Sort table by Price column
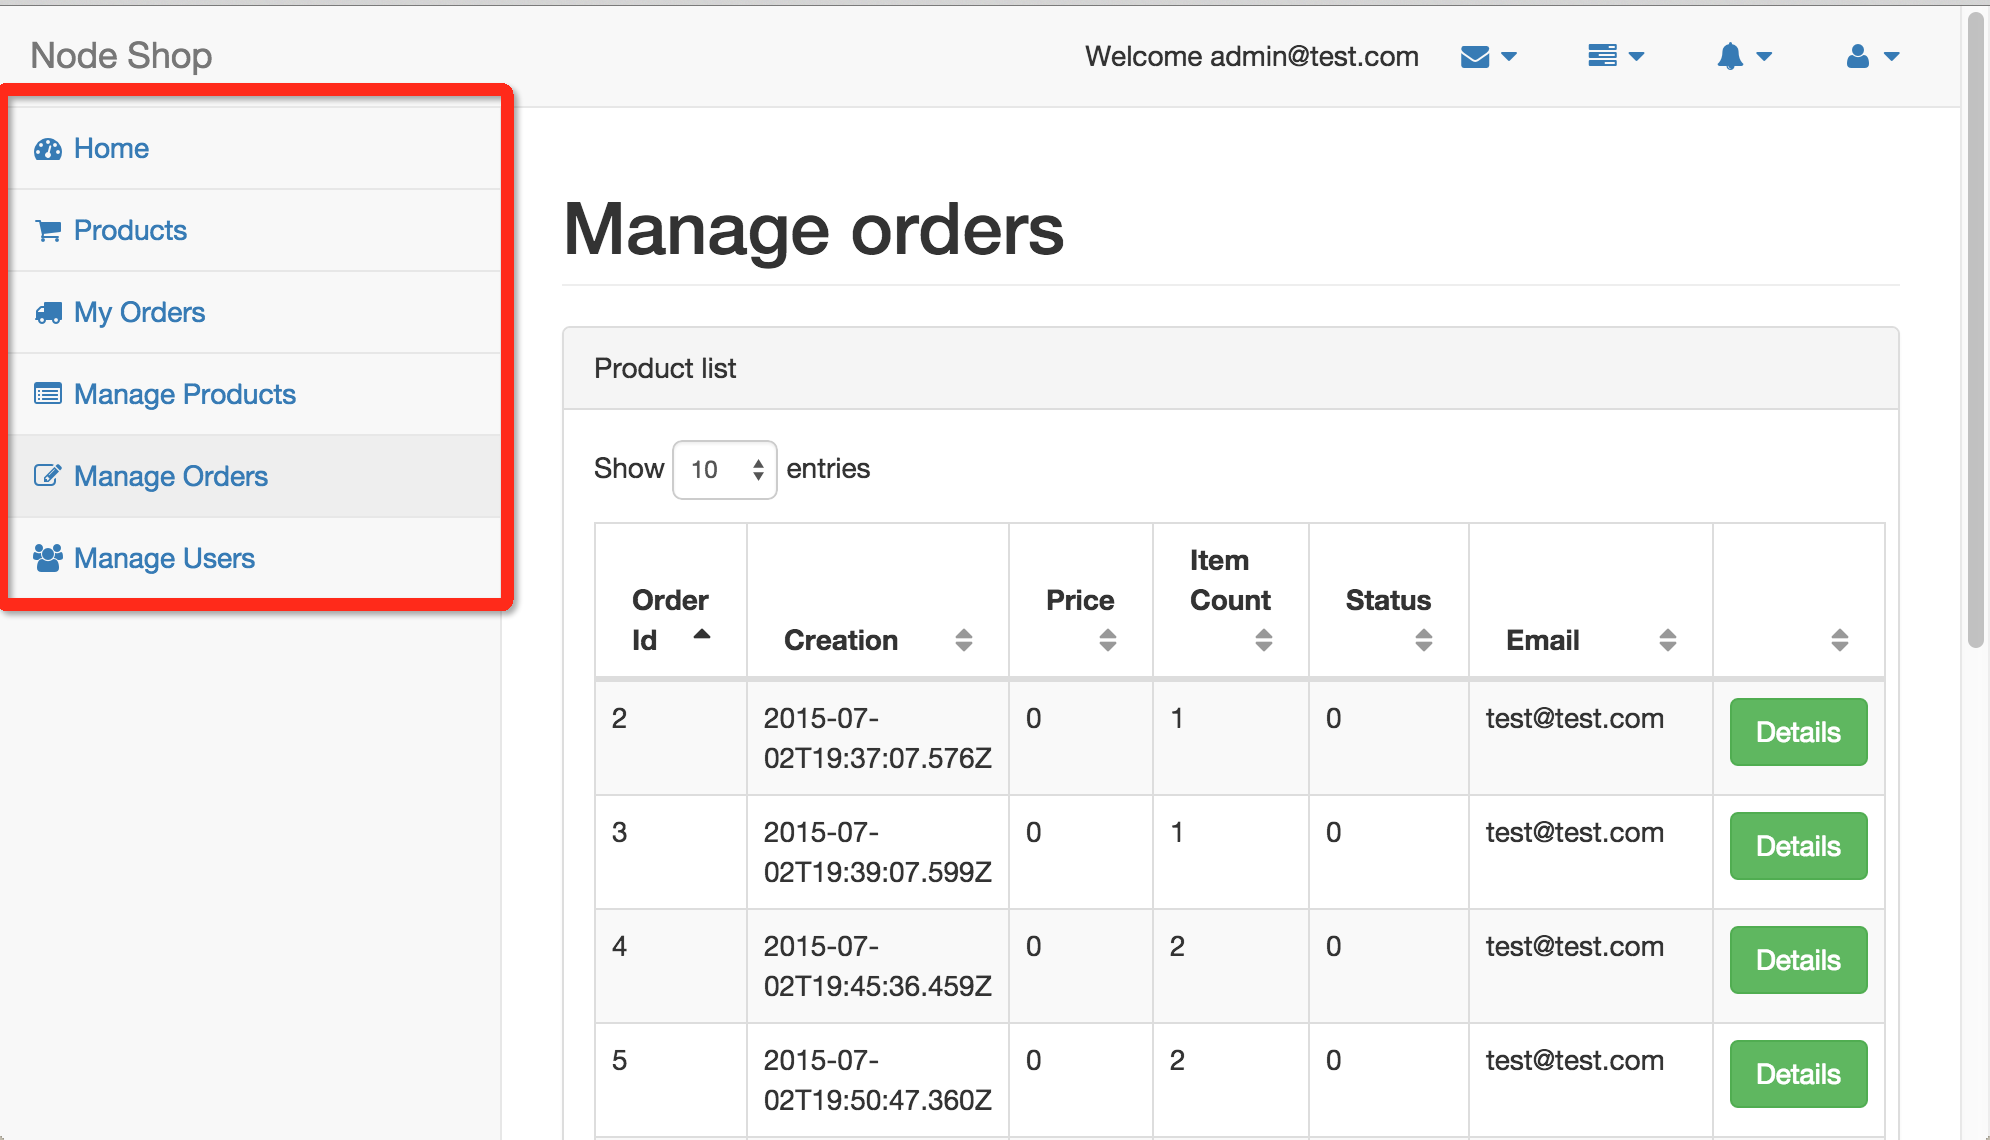Viewport: 1990px width, 1140px height. [x=1080, y=601]
